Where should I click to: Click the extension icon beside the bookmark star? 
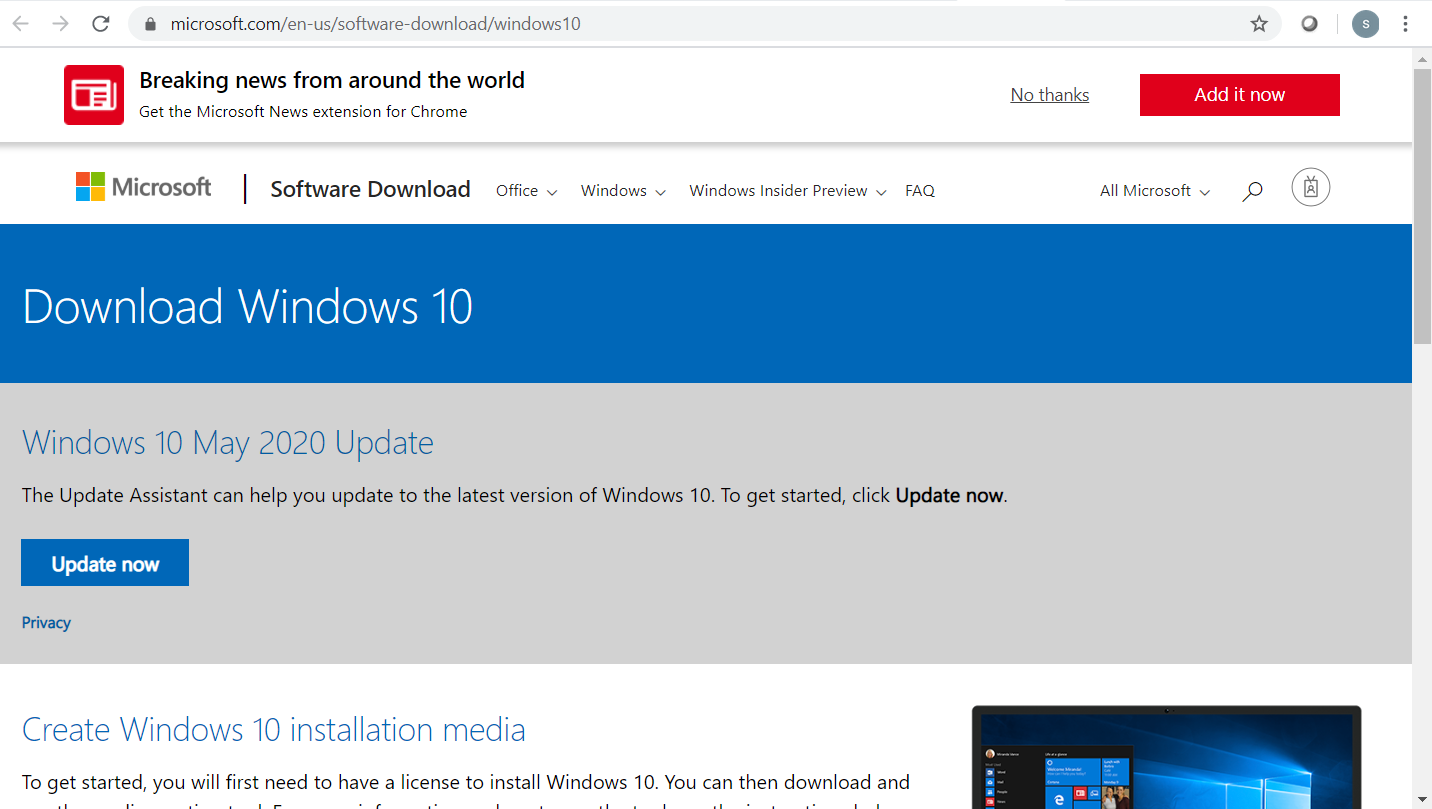(x=1309, y=24)
